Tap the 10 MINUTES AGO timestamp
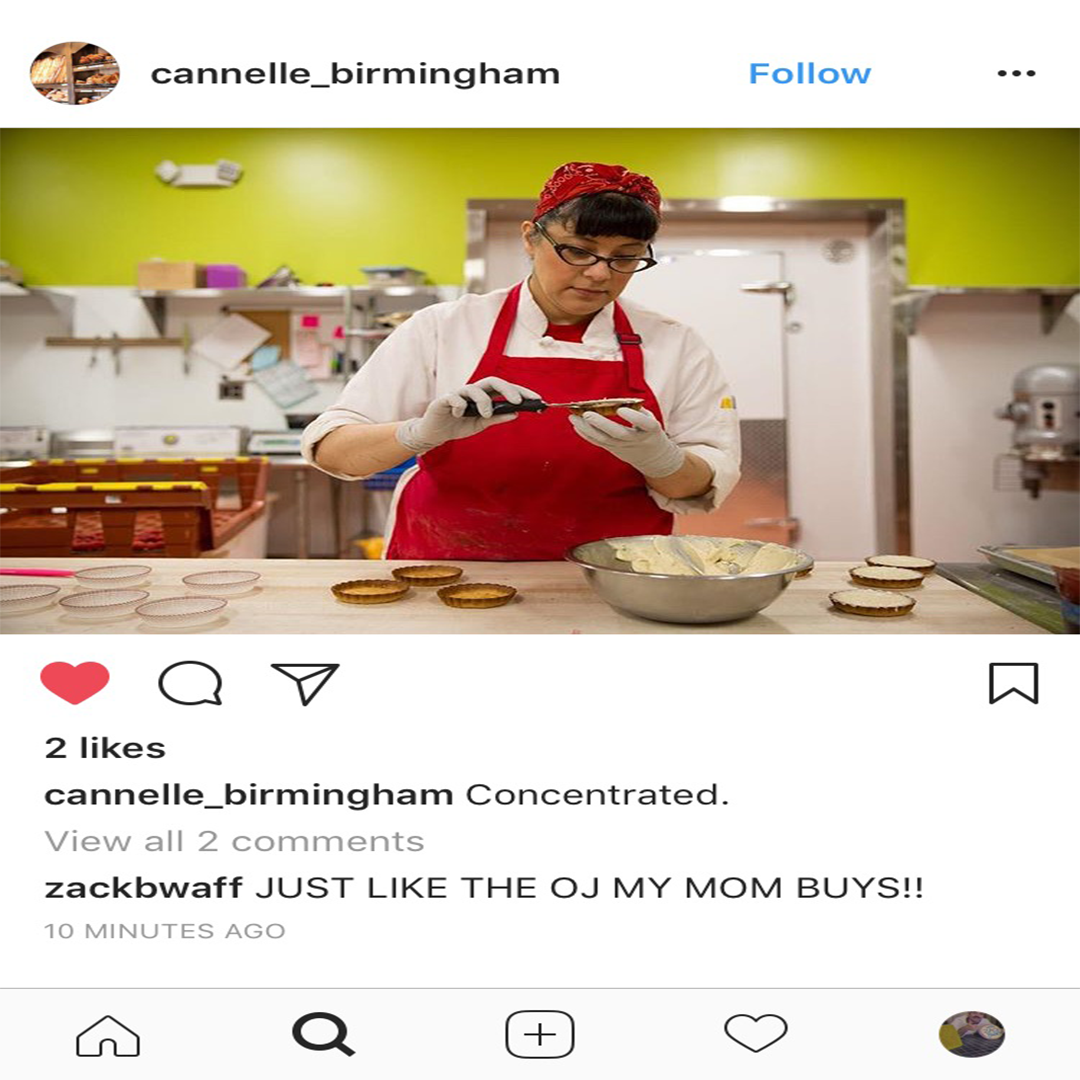 [165, 931]
